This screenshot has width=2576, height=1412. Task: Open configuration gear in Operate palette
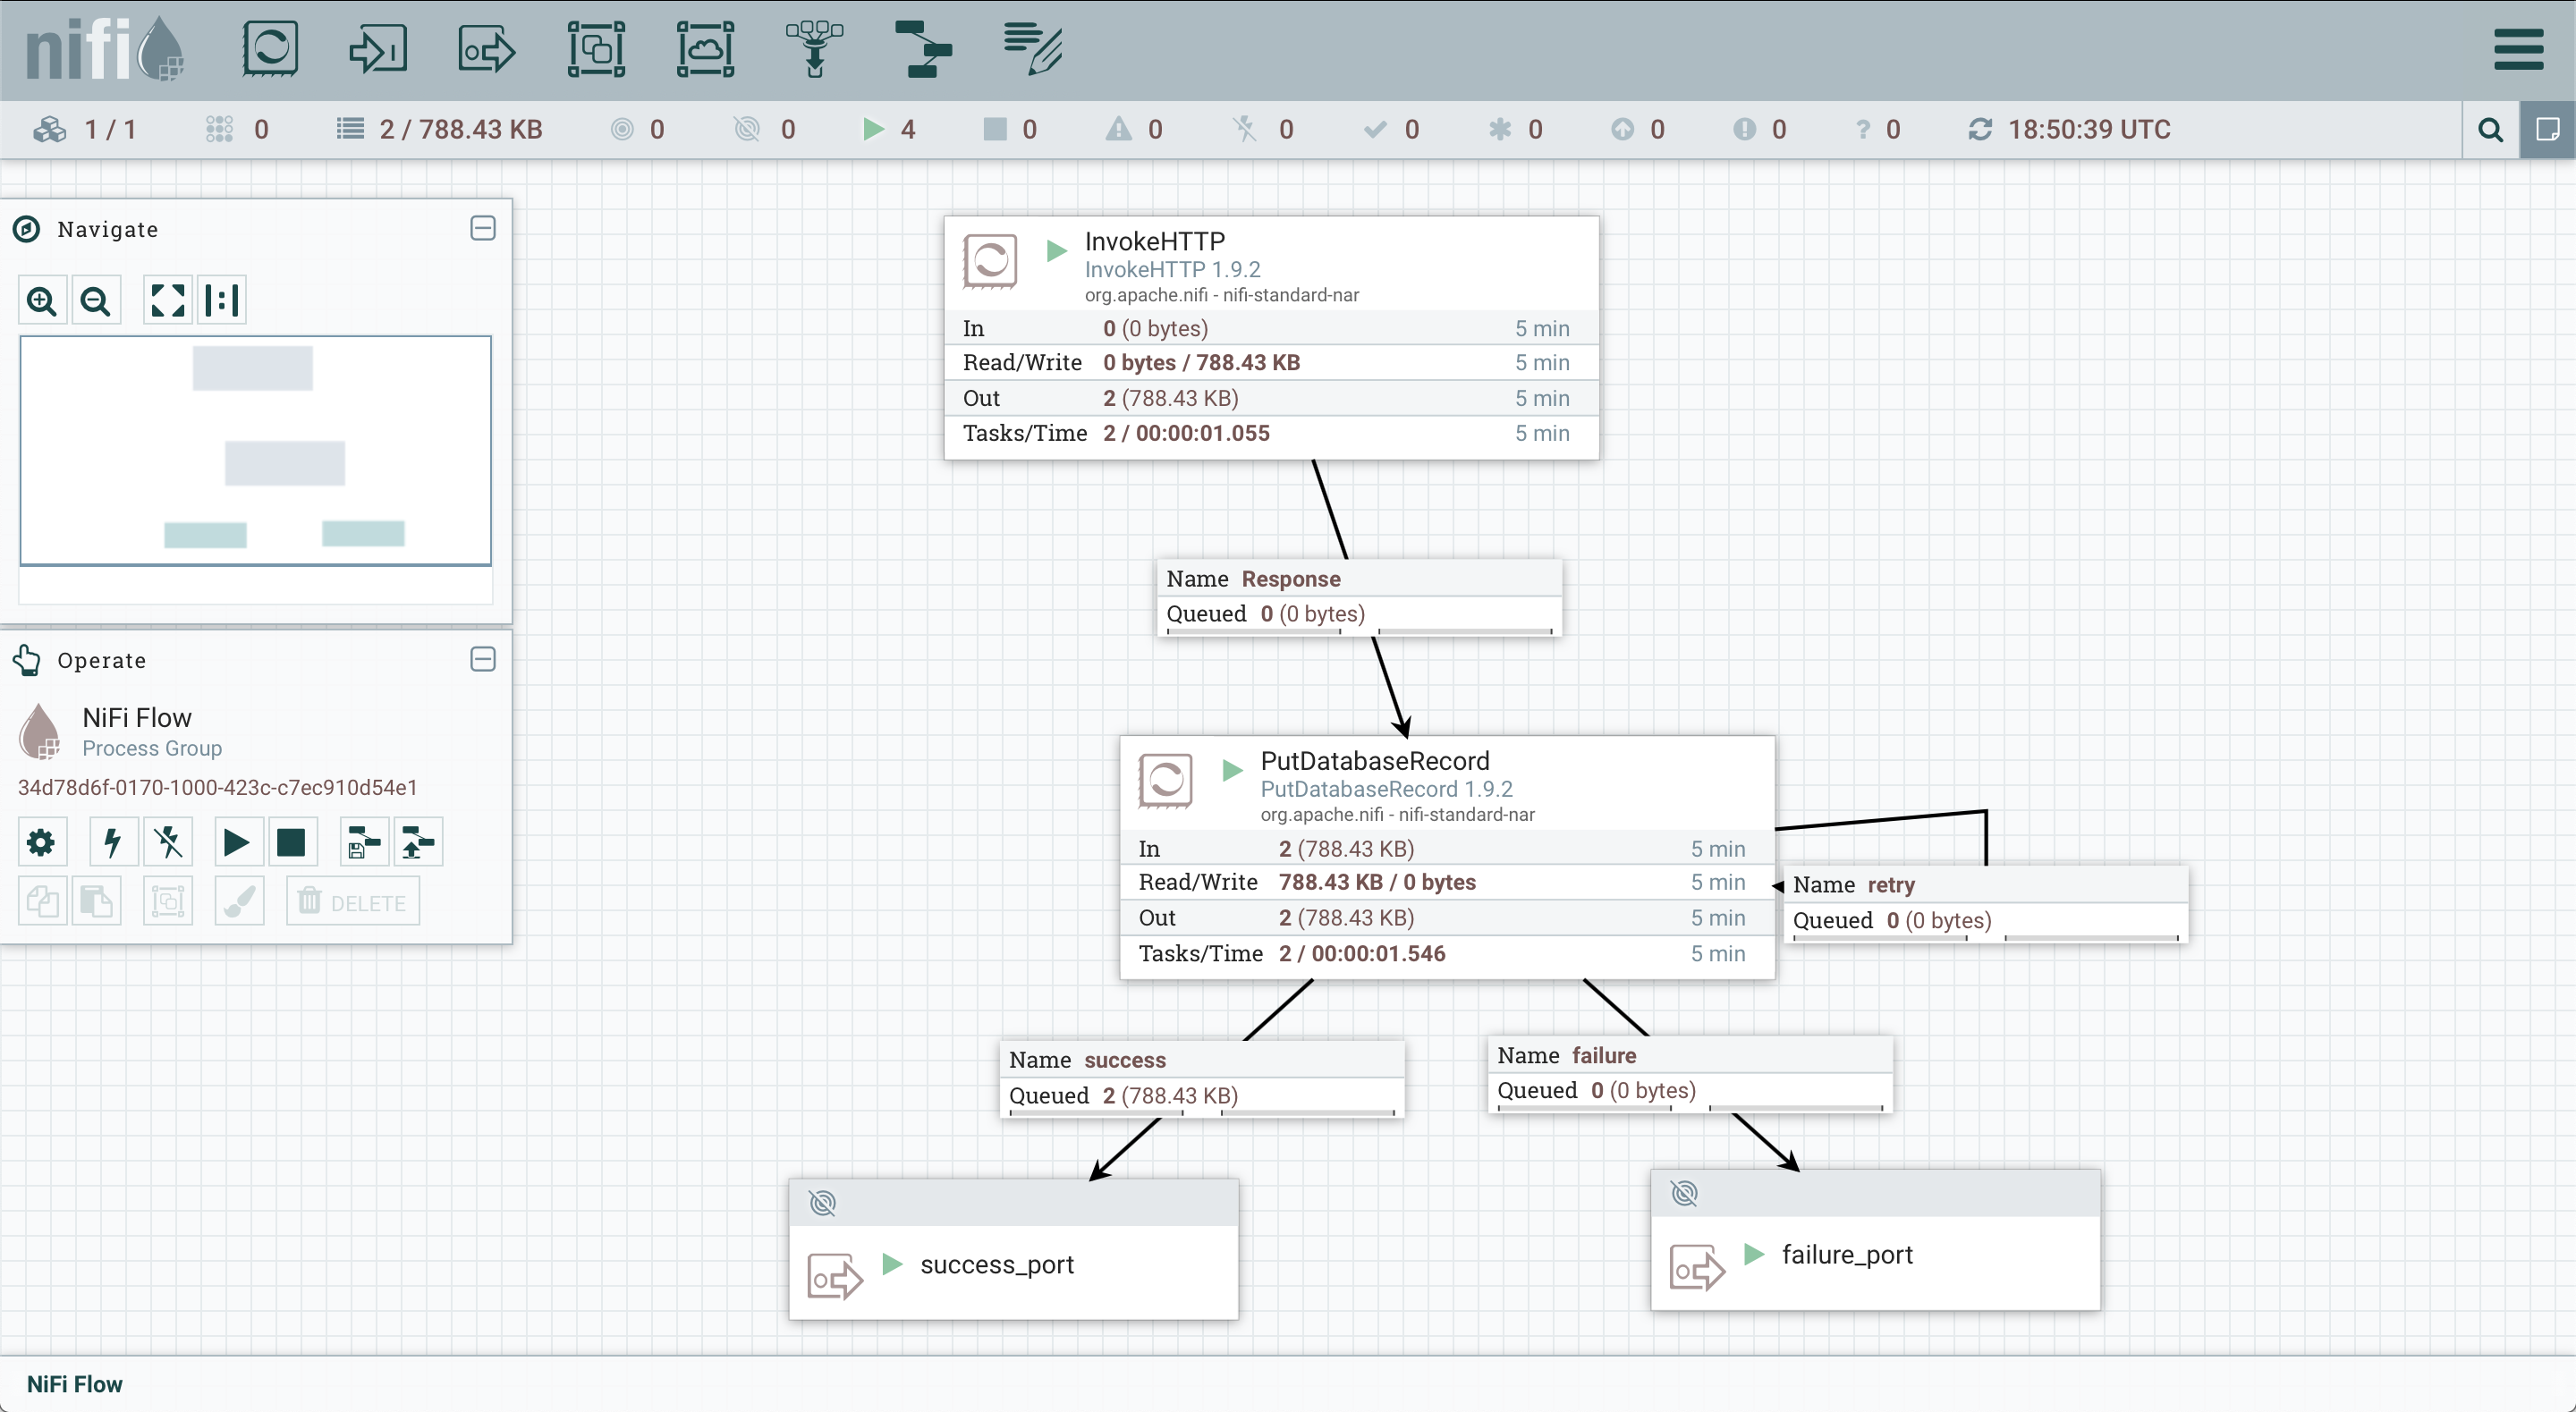[x=41, y=842]
